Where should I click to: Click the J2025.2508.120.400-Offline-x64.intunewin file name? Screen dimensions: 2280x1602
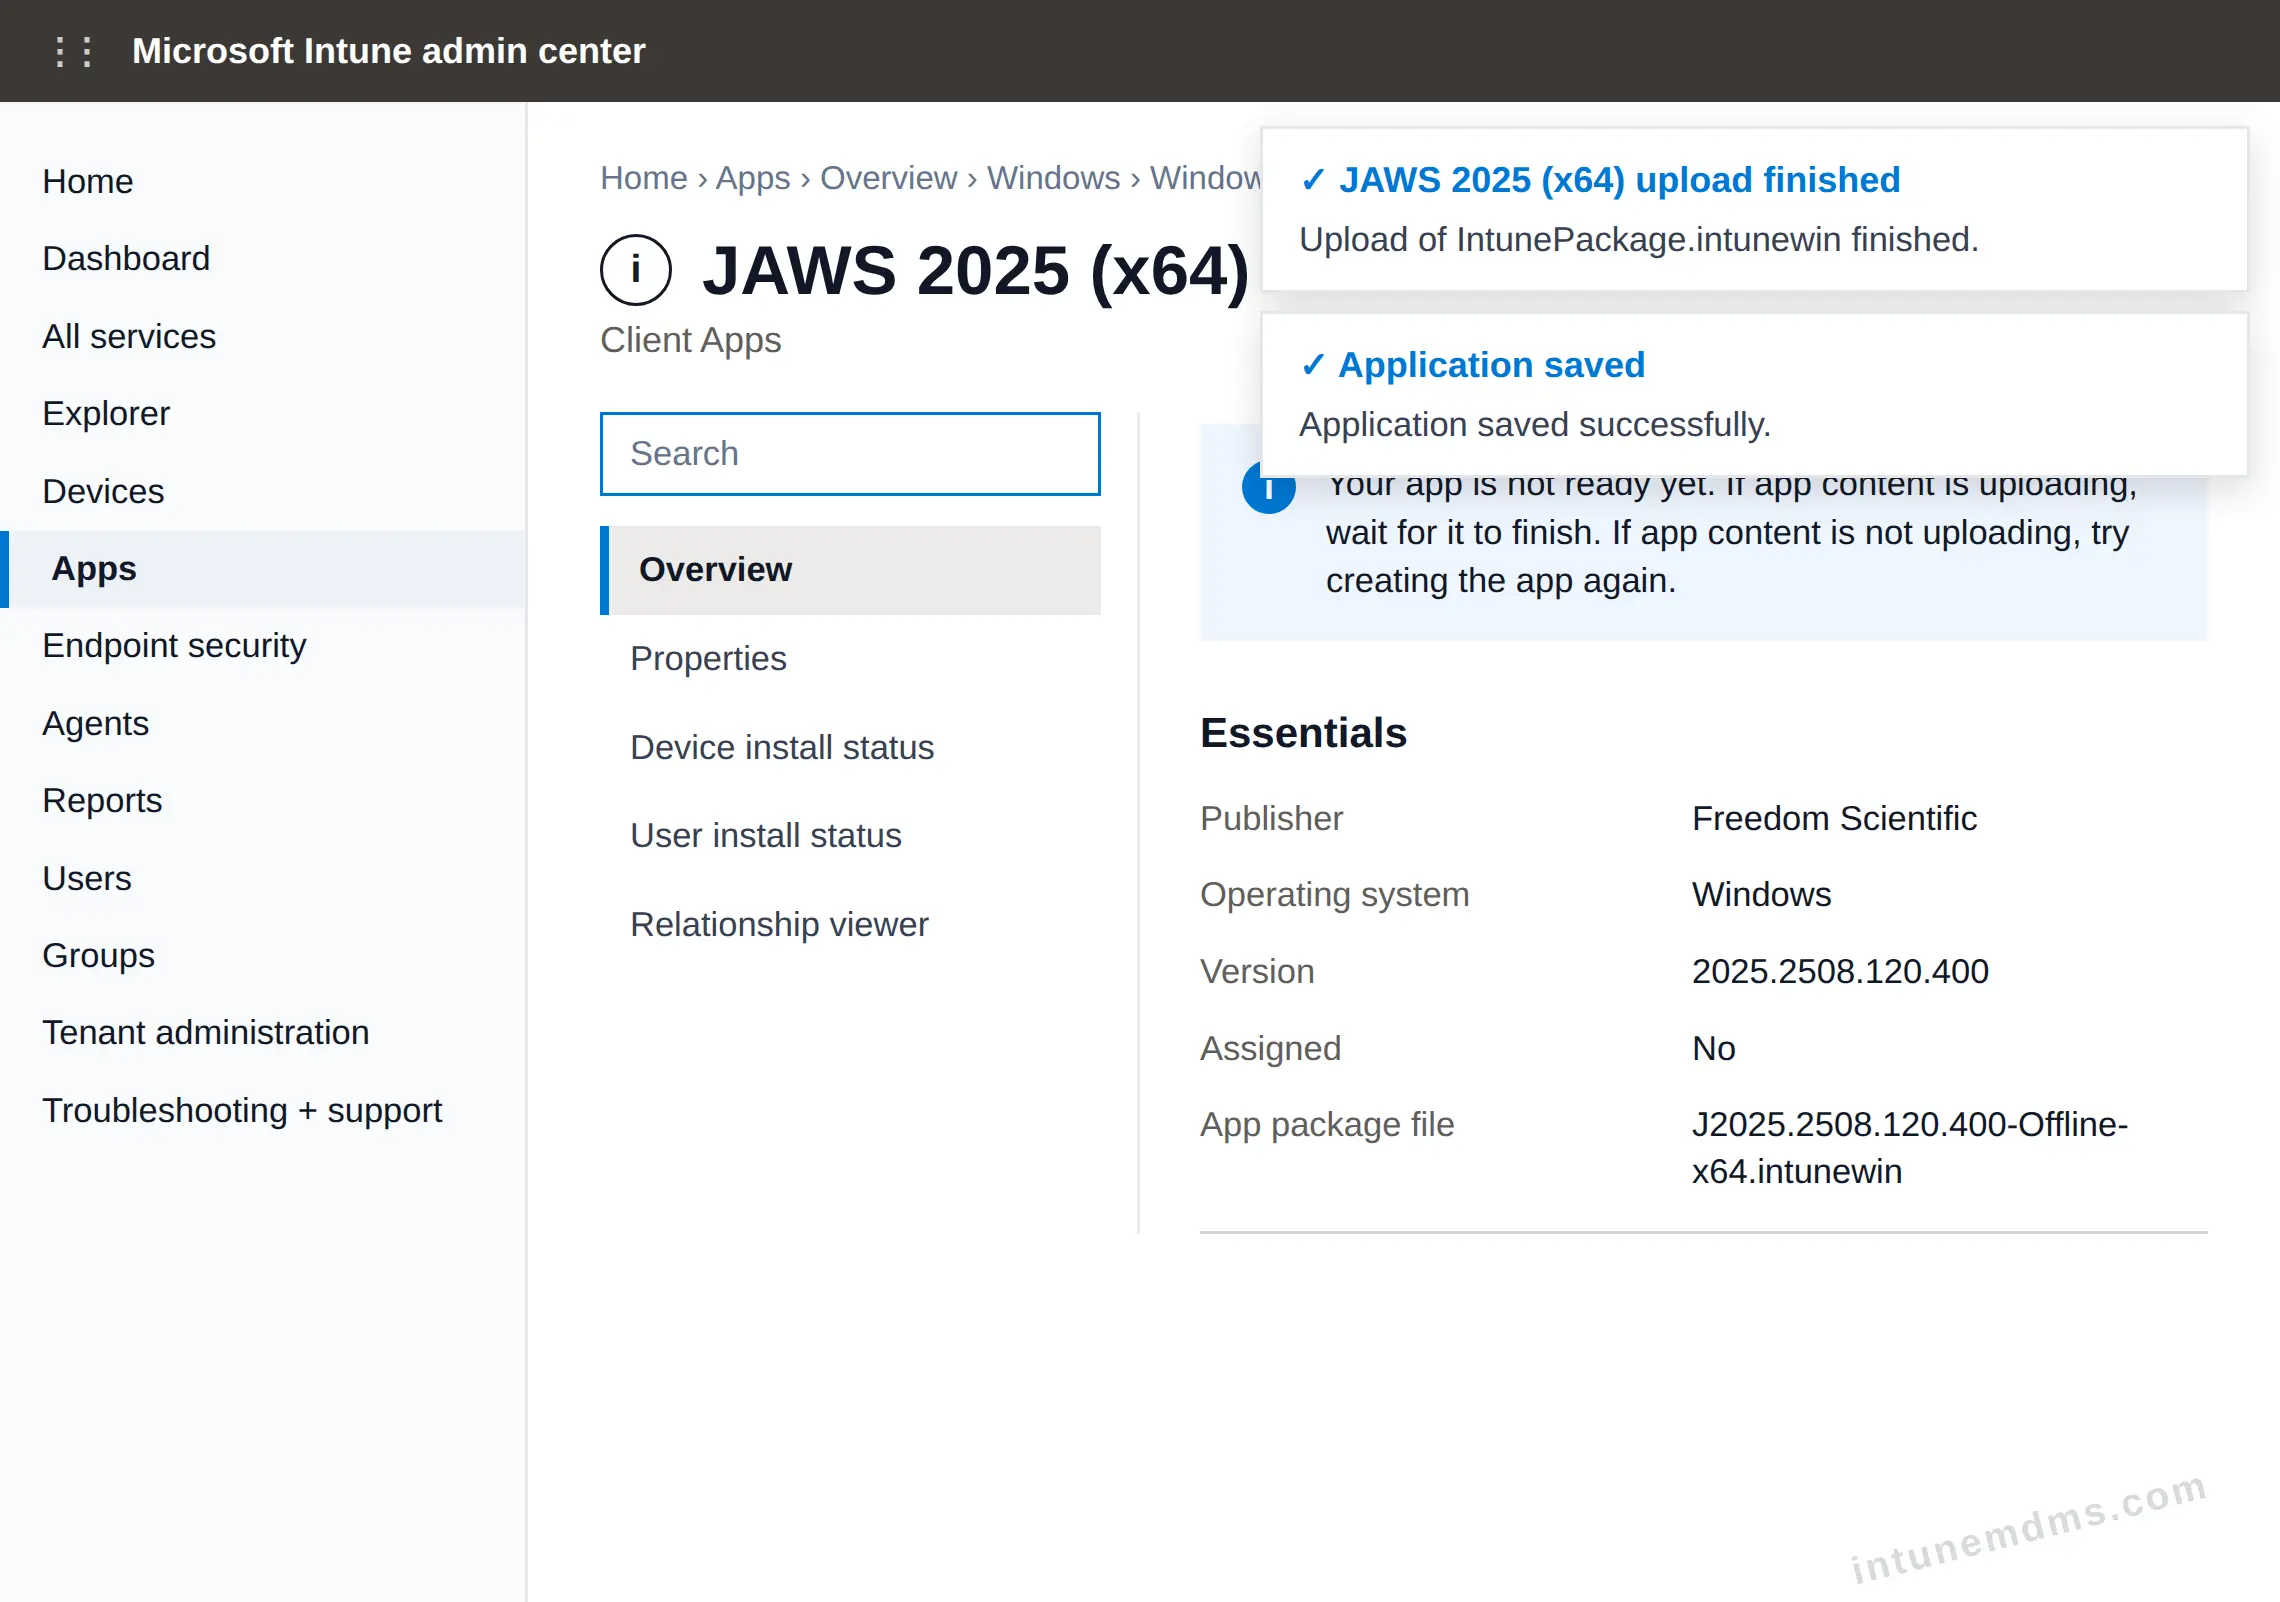1910,1148
